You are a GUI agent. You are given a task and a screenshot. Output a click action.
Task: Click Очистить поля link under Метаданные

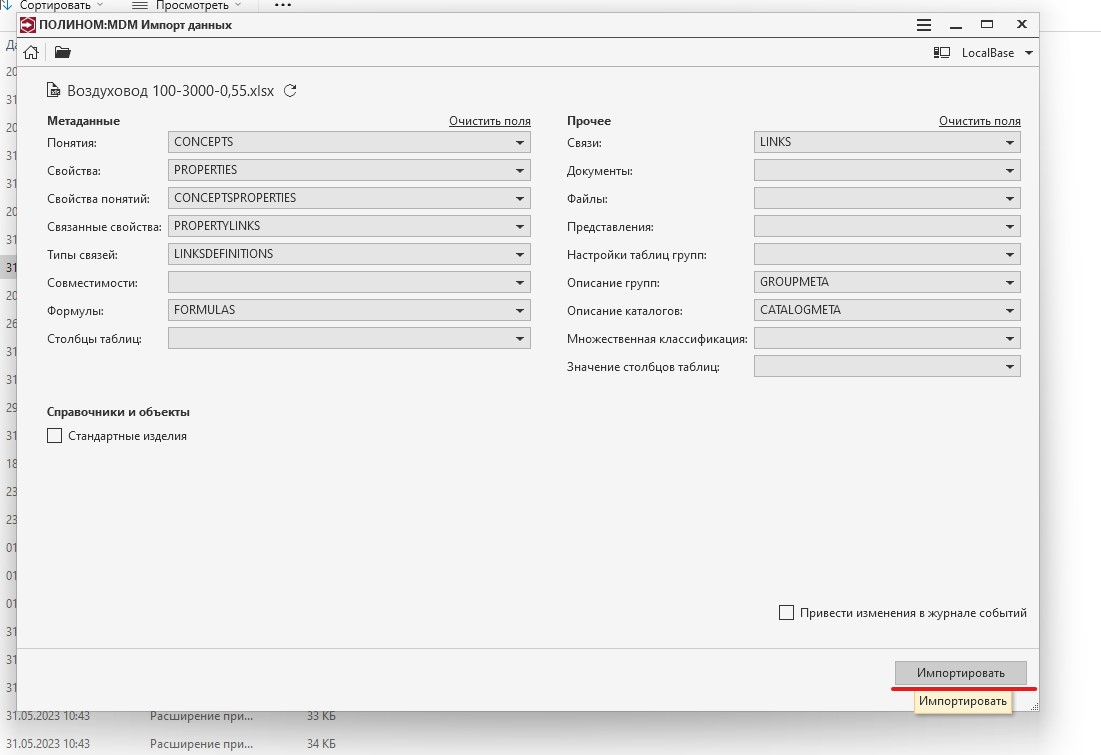click(x=489, y=121)
